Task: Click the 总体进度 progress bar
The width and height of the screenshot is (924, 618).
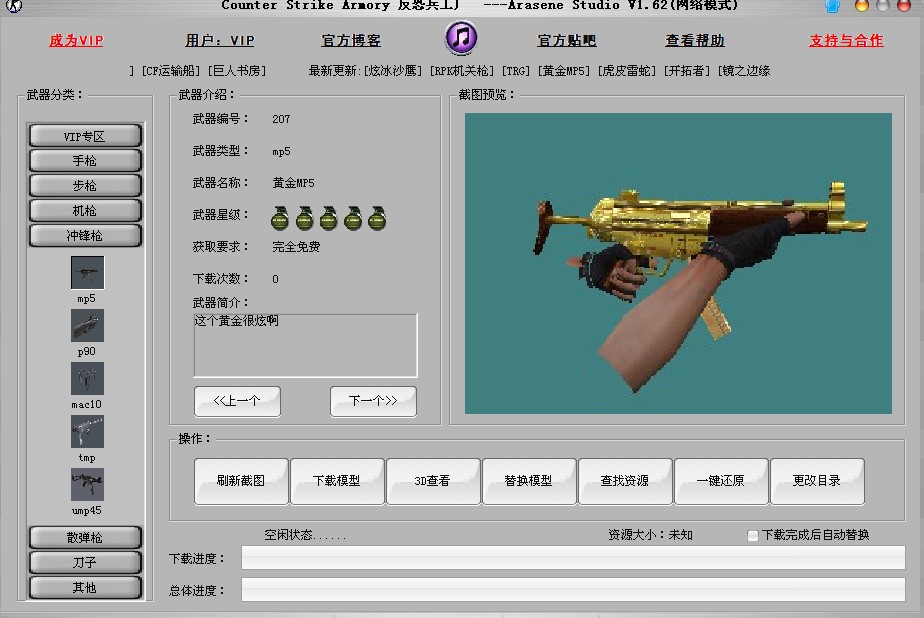Action: [x=573, y=590]
